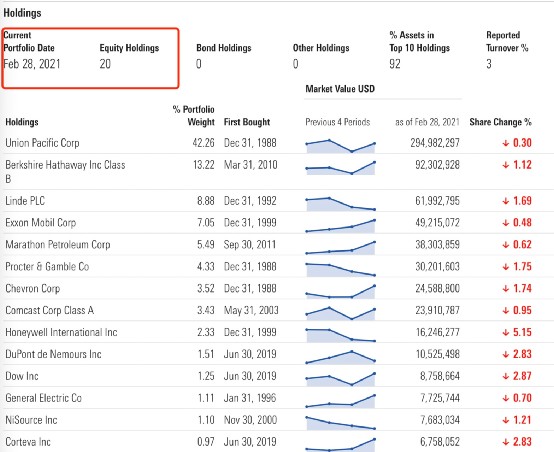This screenshot has width=554, height=452.
Task: Open the Linde PLC holding
Action: point(25,201)
